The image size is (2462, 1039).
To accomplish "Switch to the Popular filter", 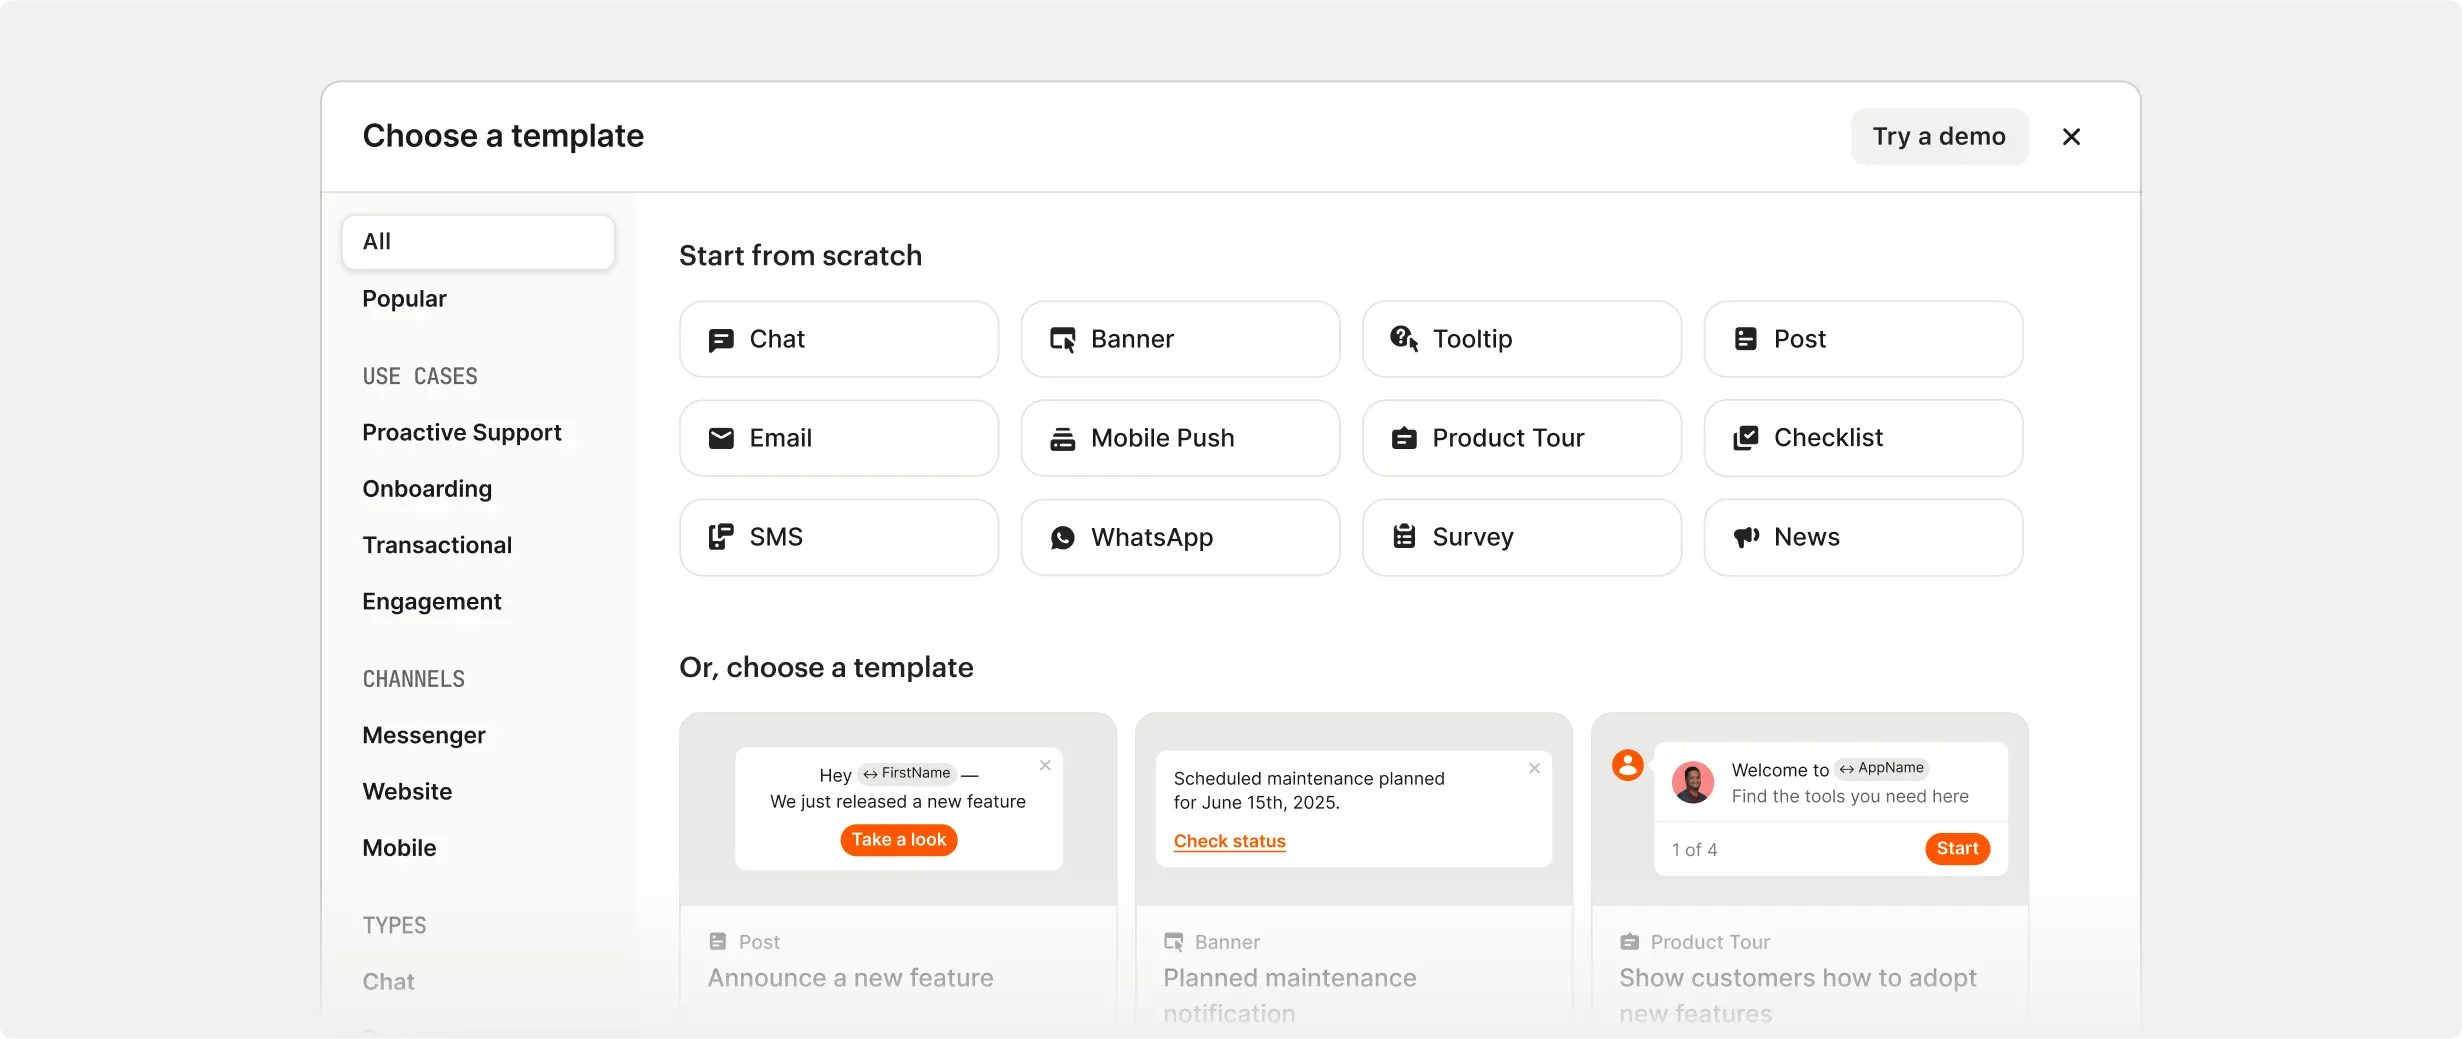I will click(x=404, y=298).
